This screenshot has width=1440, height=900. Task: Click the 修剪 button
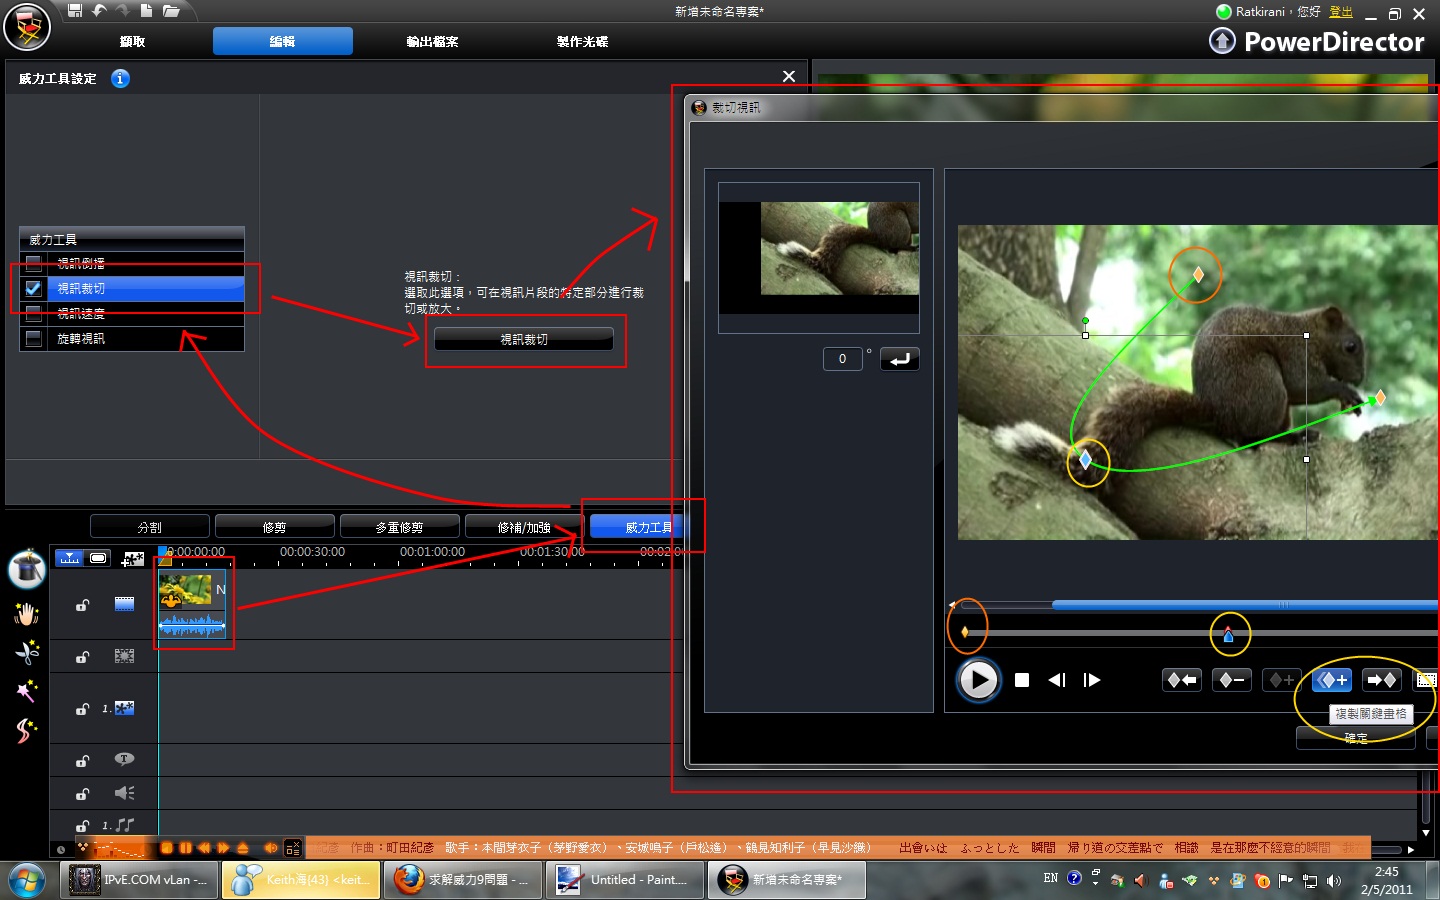pyautogui.click(x=275, y=527)
